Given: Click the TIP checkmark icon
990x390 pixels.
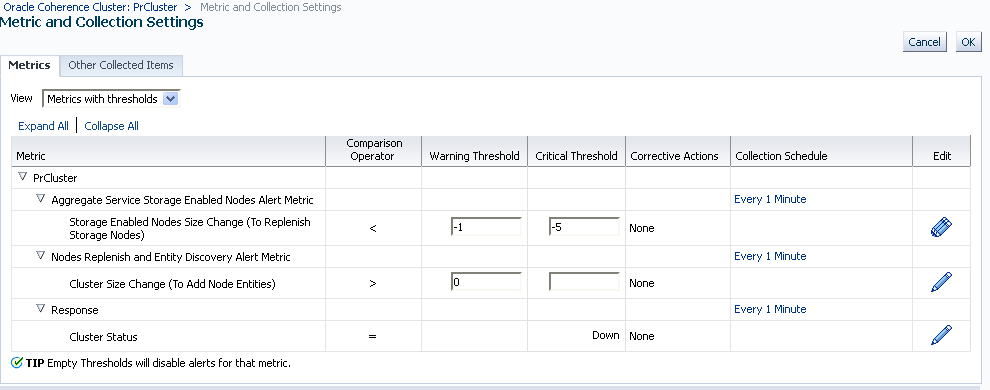Looking at the screenshot, I should click(x=17, y=363).
